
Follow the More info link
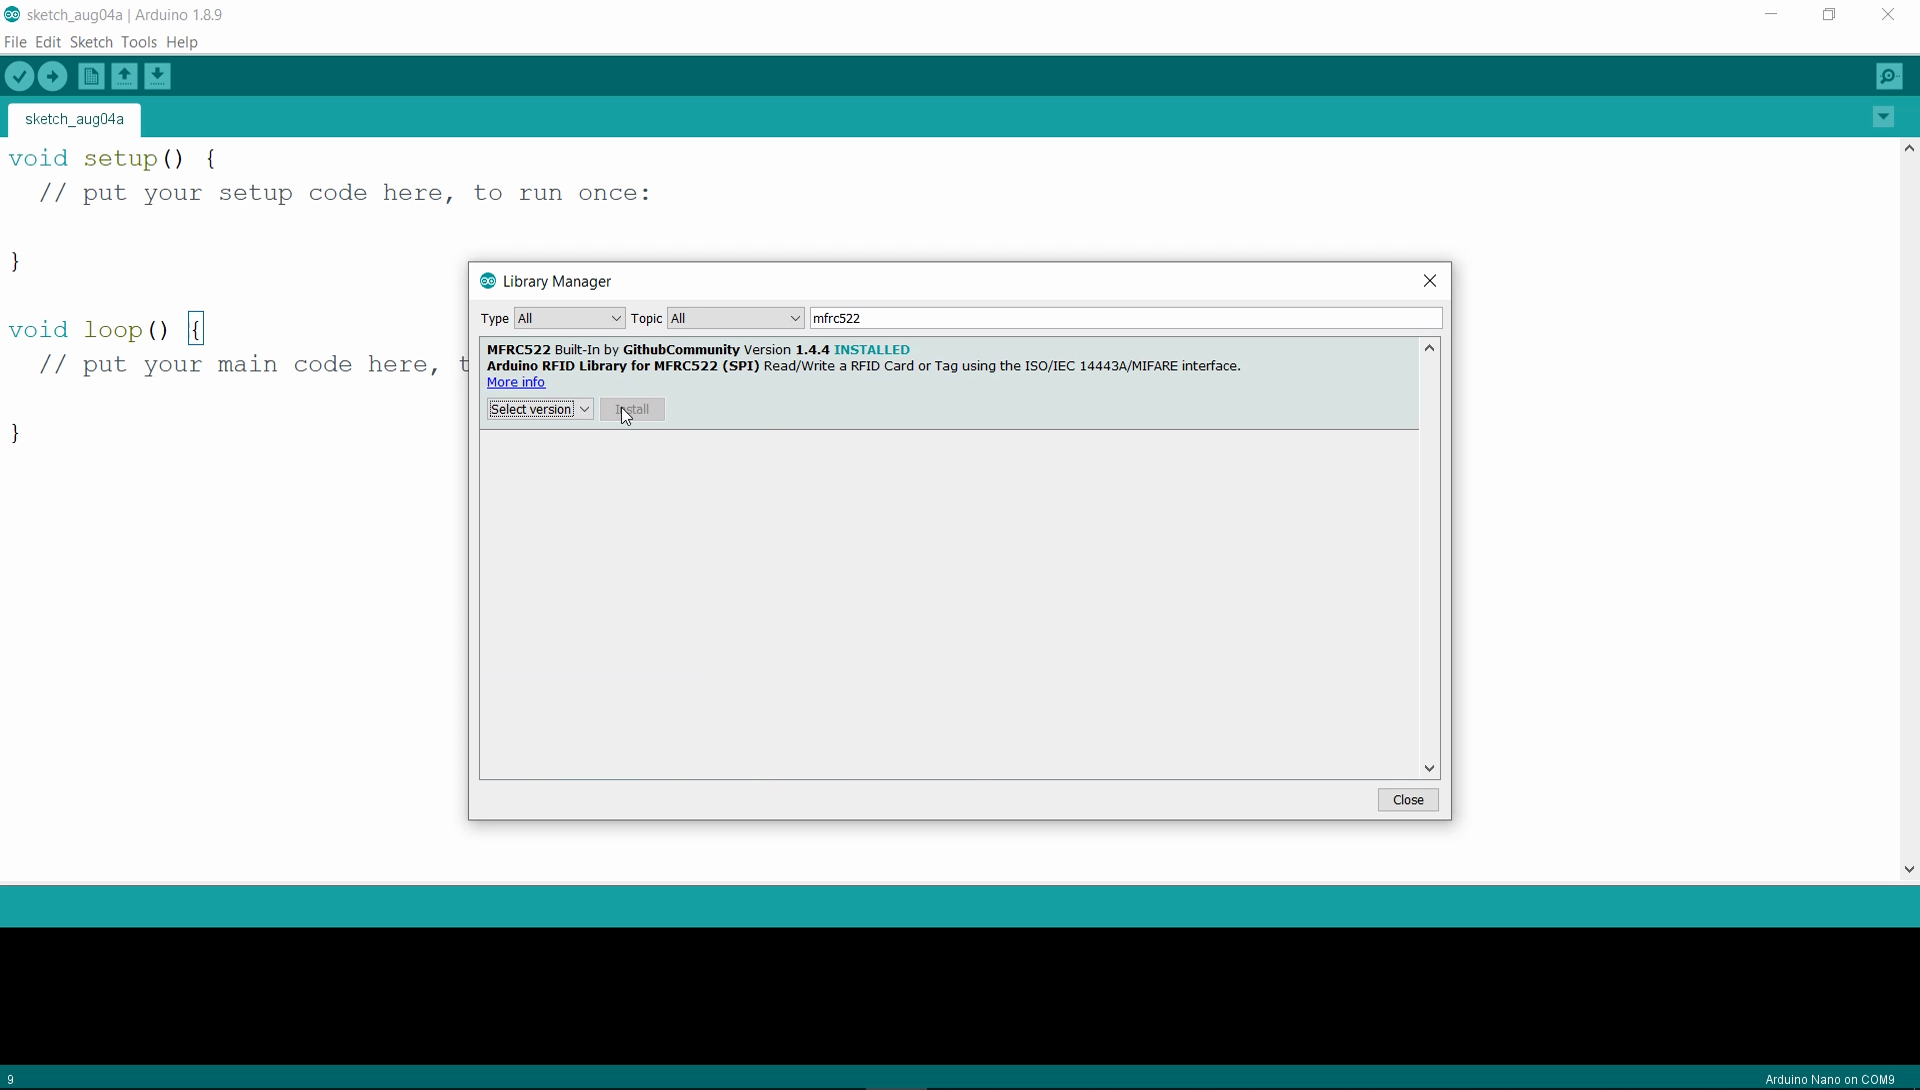point(516,382)
